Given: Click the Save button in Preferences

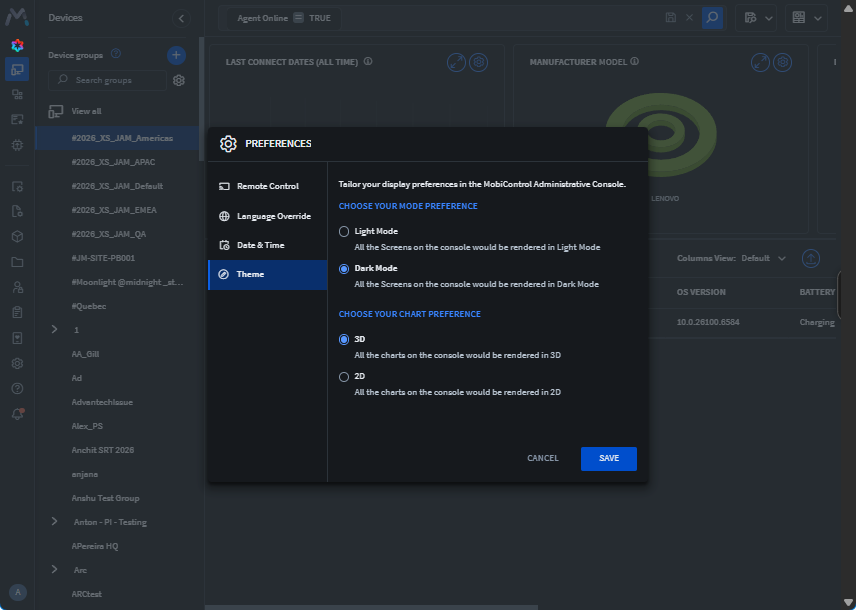Looking at the screenshot, I should click(x=608, y=458).
